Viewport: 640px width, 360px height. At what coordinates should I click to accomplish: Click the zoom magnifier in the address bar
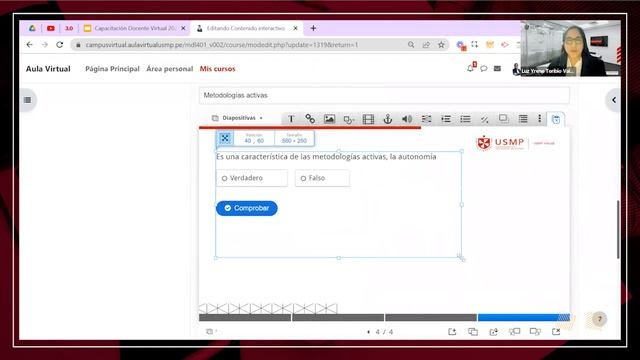(x=411, y=44)
